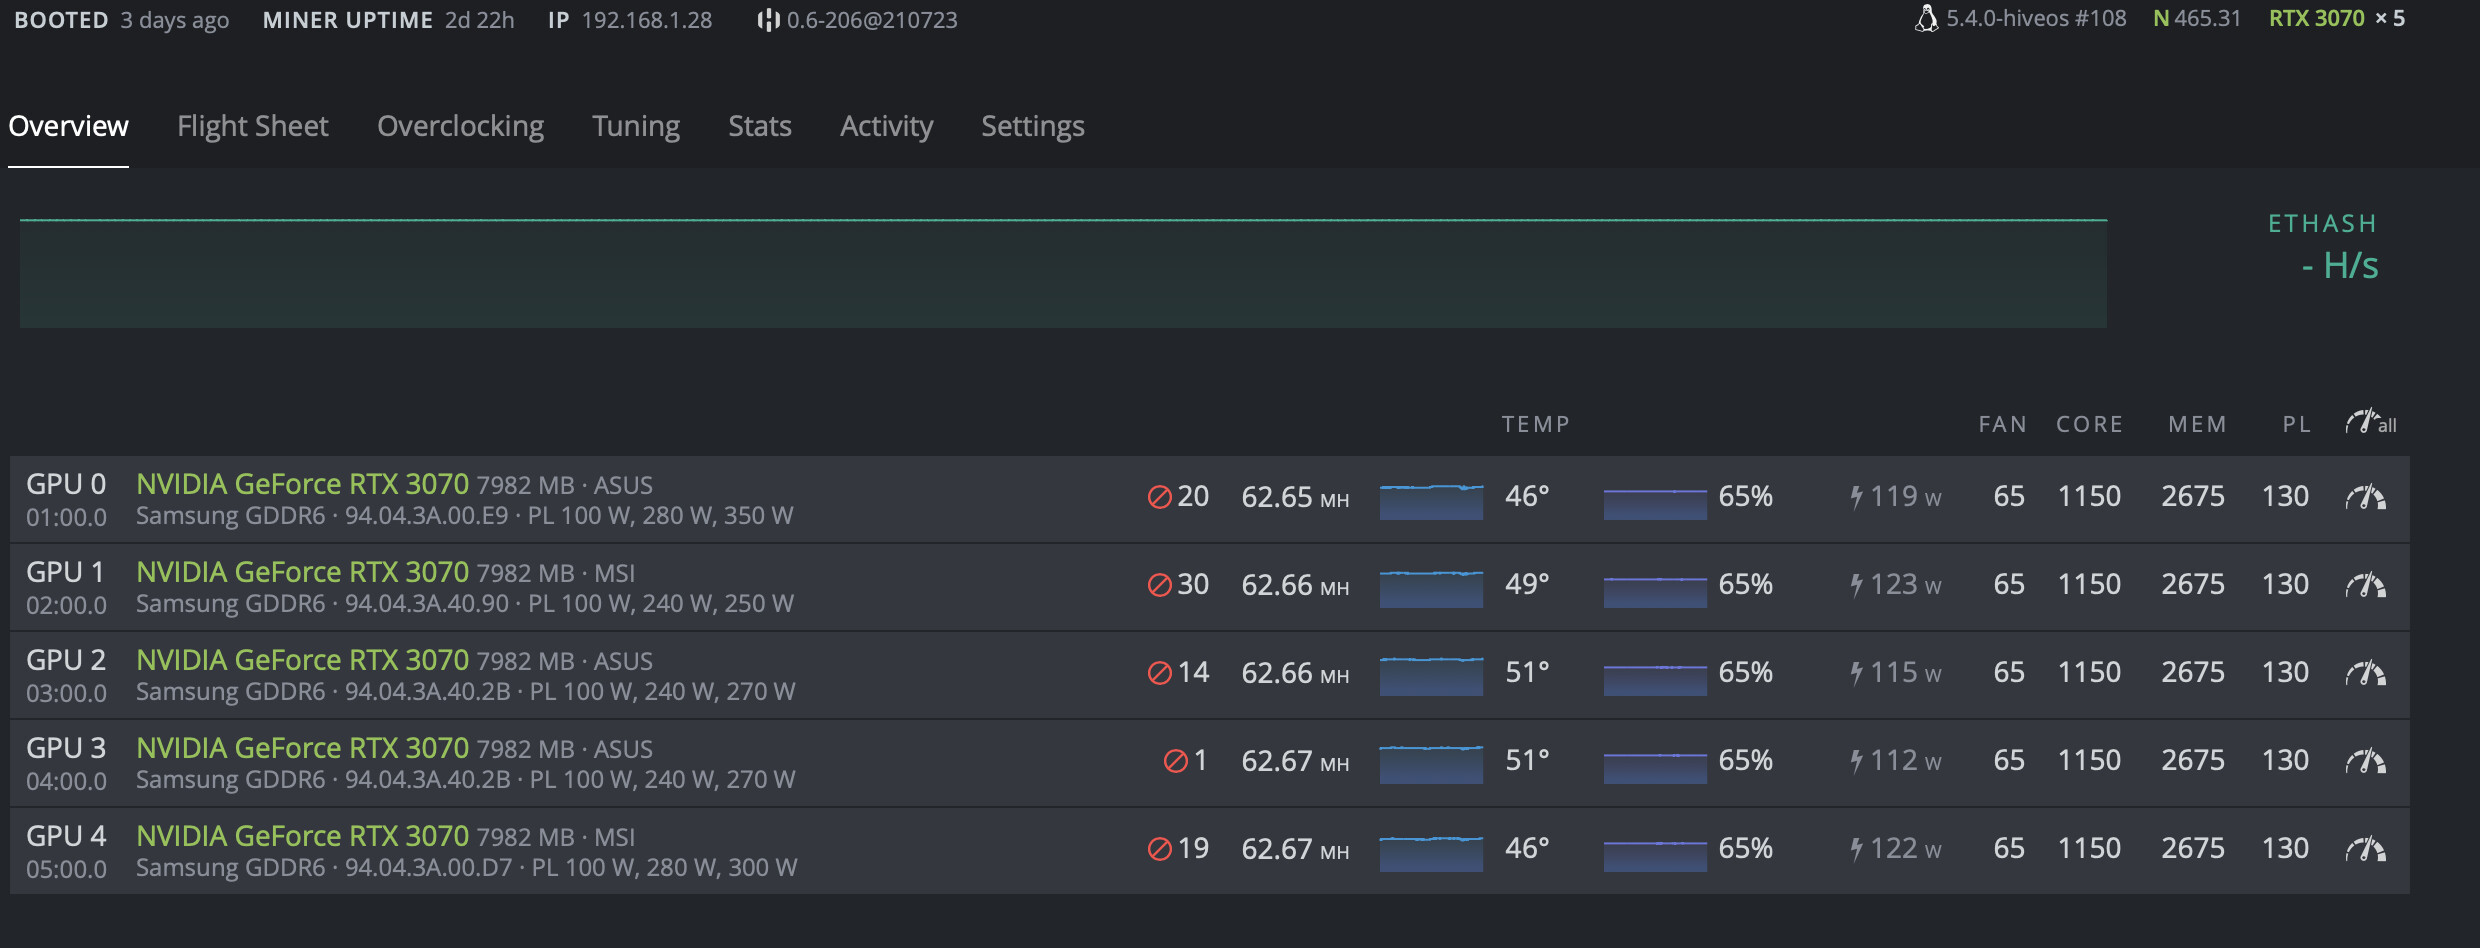This screenshot has height=948, width=2480.
Task: Switch to the Flight Sheet tab
Action: (x=252, y=126)
